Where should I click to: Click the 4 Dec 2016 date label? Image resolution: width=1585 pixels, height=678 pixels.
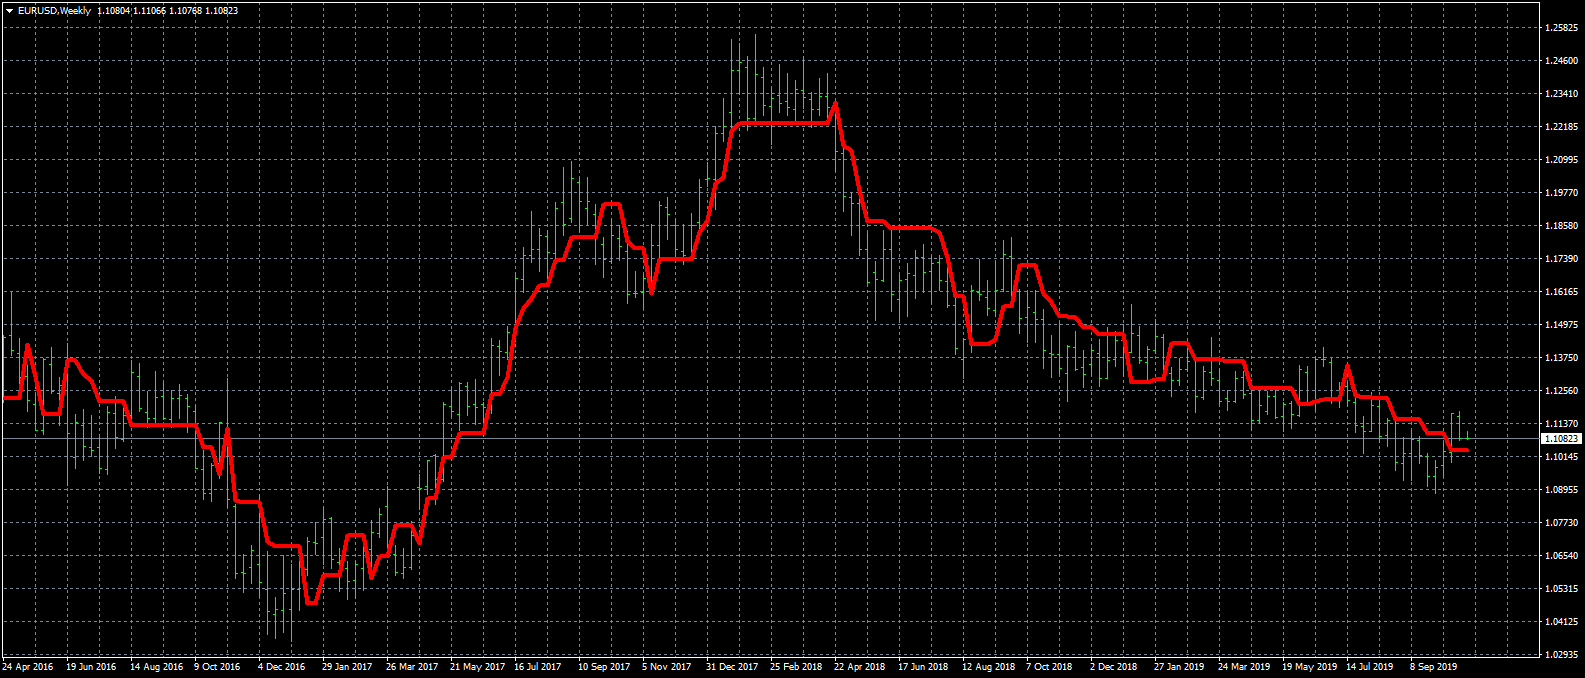(x=282, y=666)
